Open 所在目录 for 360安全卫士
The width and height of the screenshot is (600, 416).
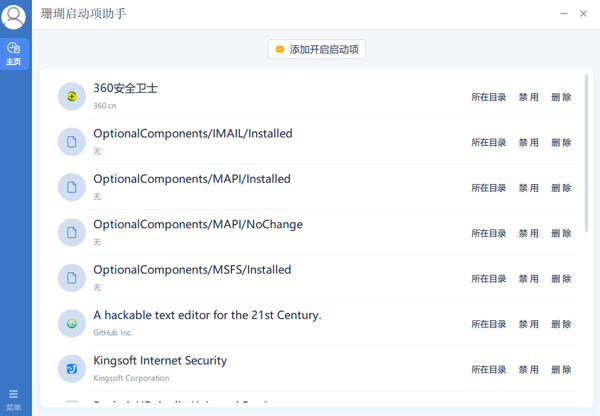[489, 98]
